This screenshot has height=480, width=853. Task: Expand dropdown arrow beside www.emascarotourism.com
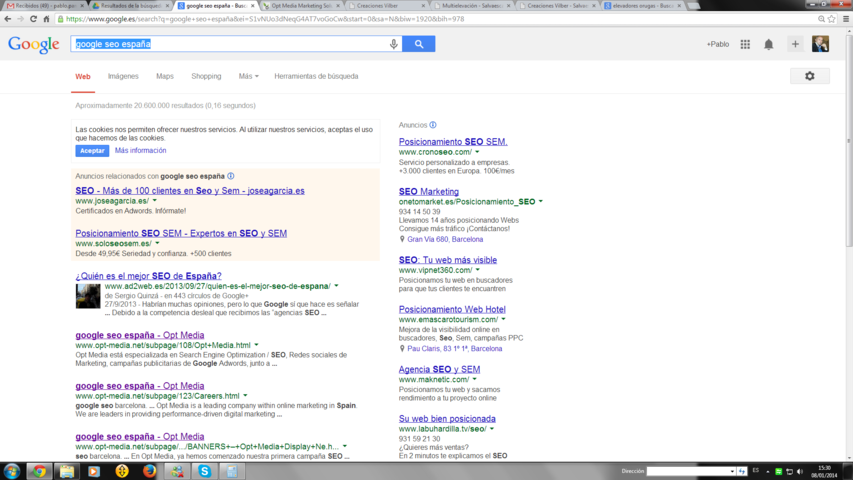pos(503,319)
